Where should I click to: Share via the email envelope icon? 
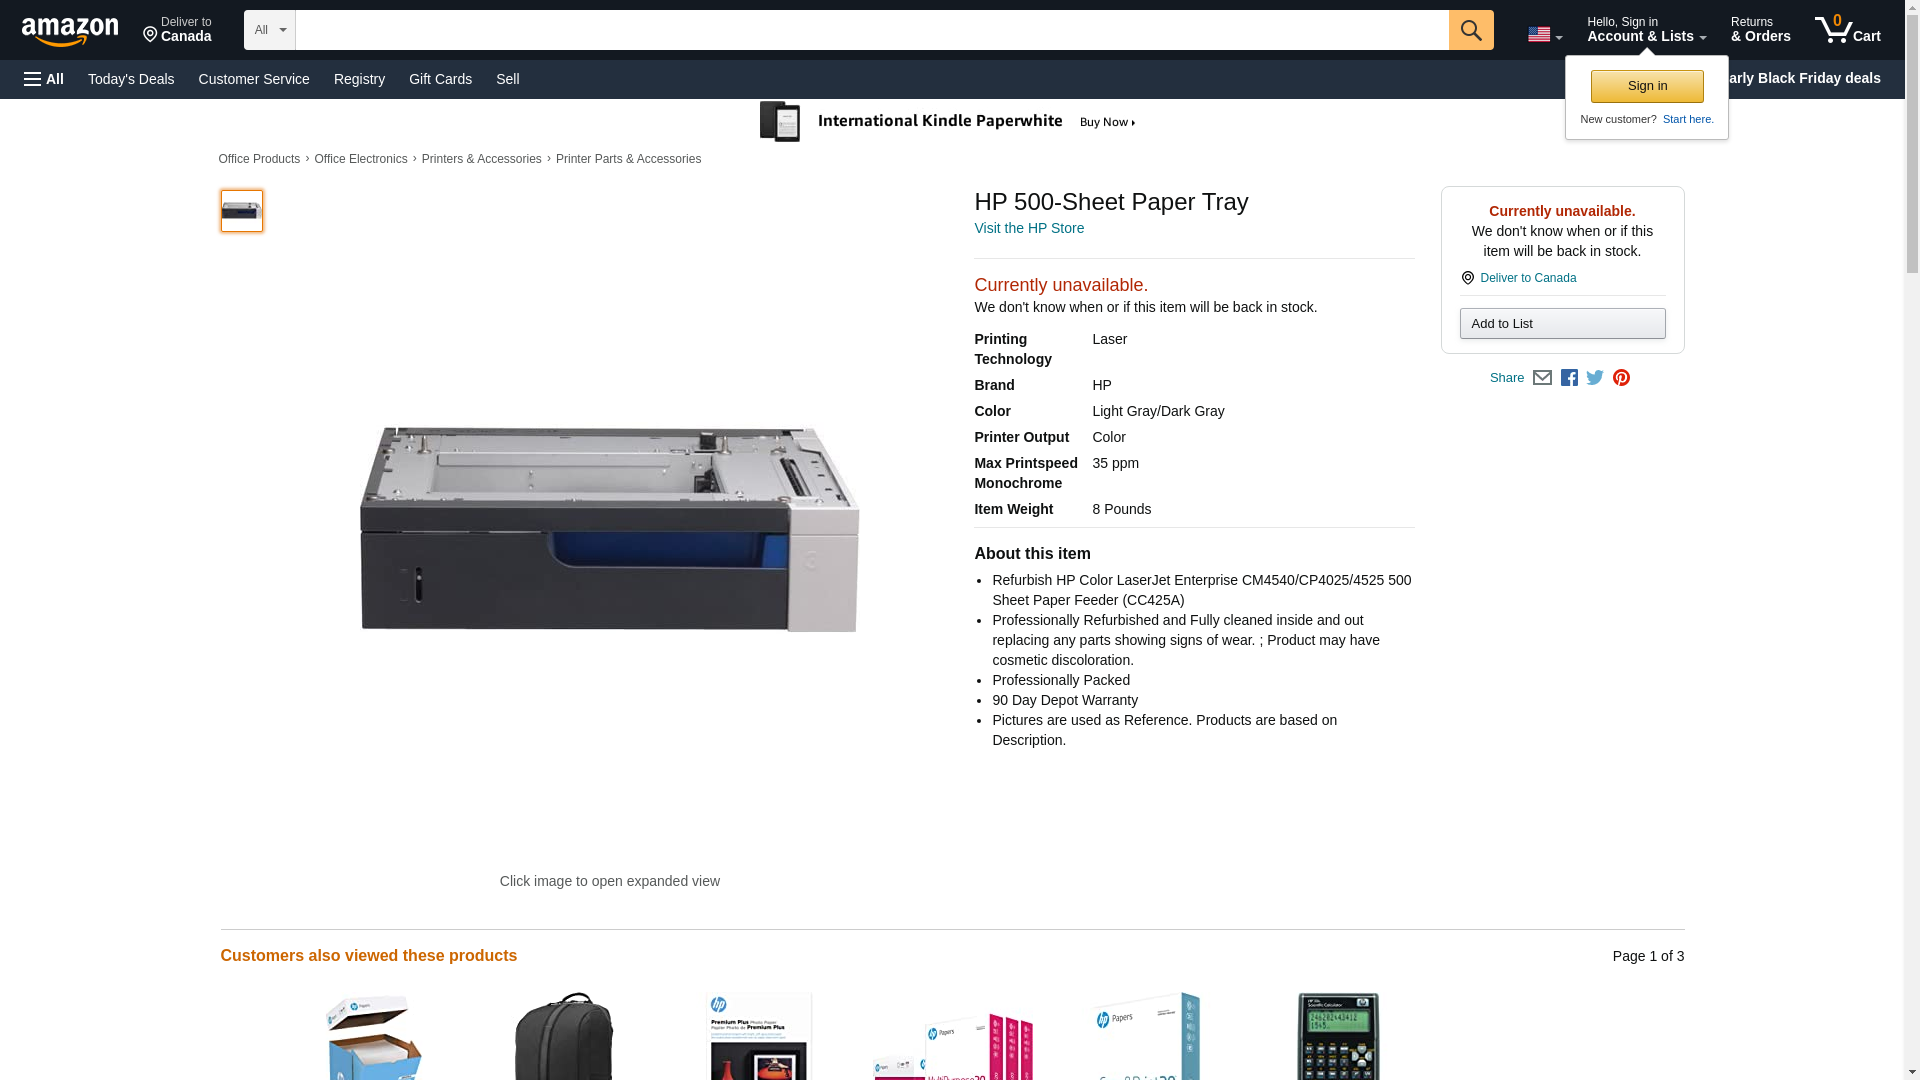tap(1542, 378)
